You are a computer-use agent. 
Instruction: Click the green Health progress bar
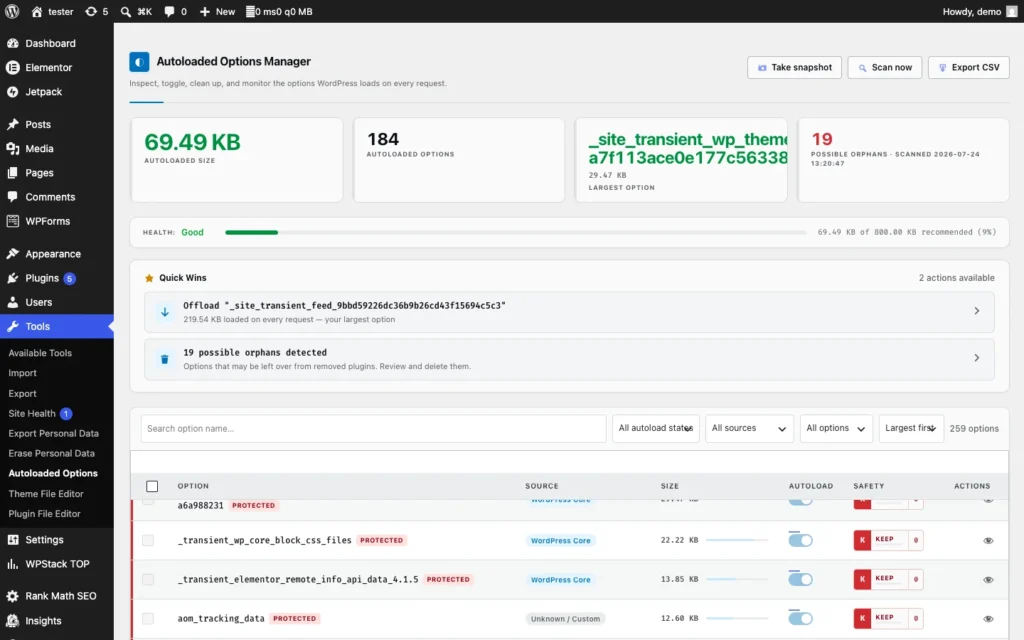click(251, 232)
